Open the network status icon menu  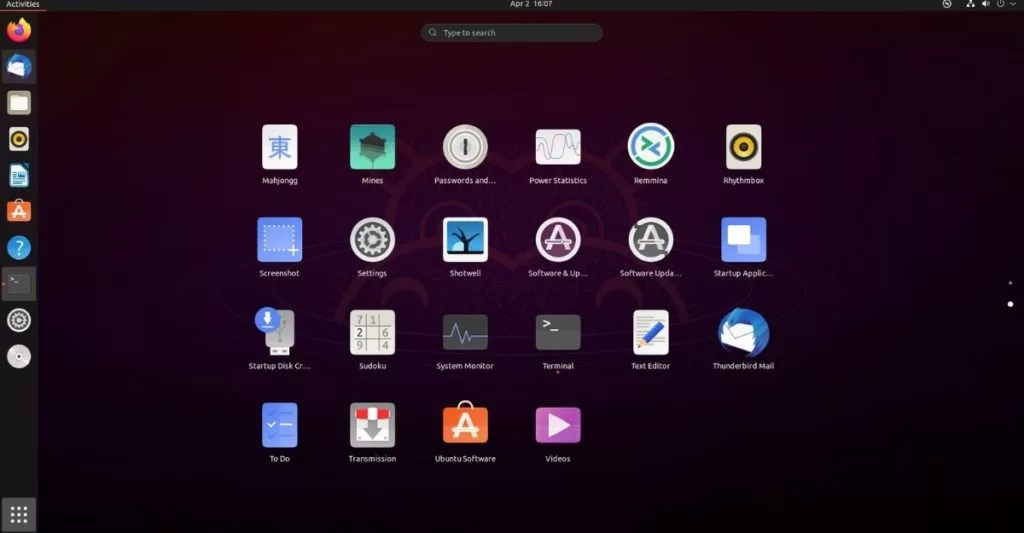point(970,4)
